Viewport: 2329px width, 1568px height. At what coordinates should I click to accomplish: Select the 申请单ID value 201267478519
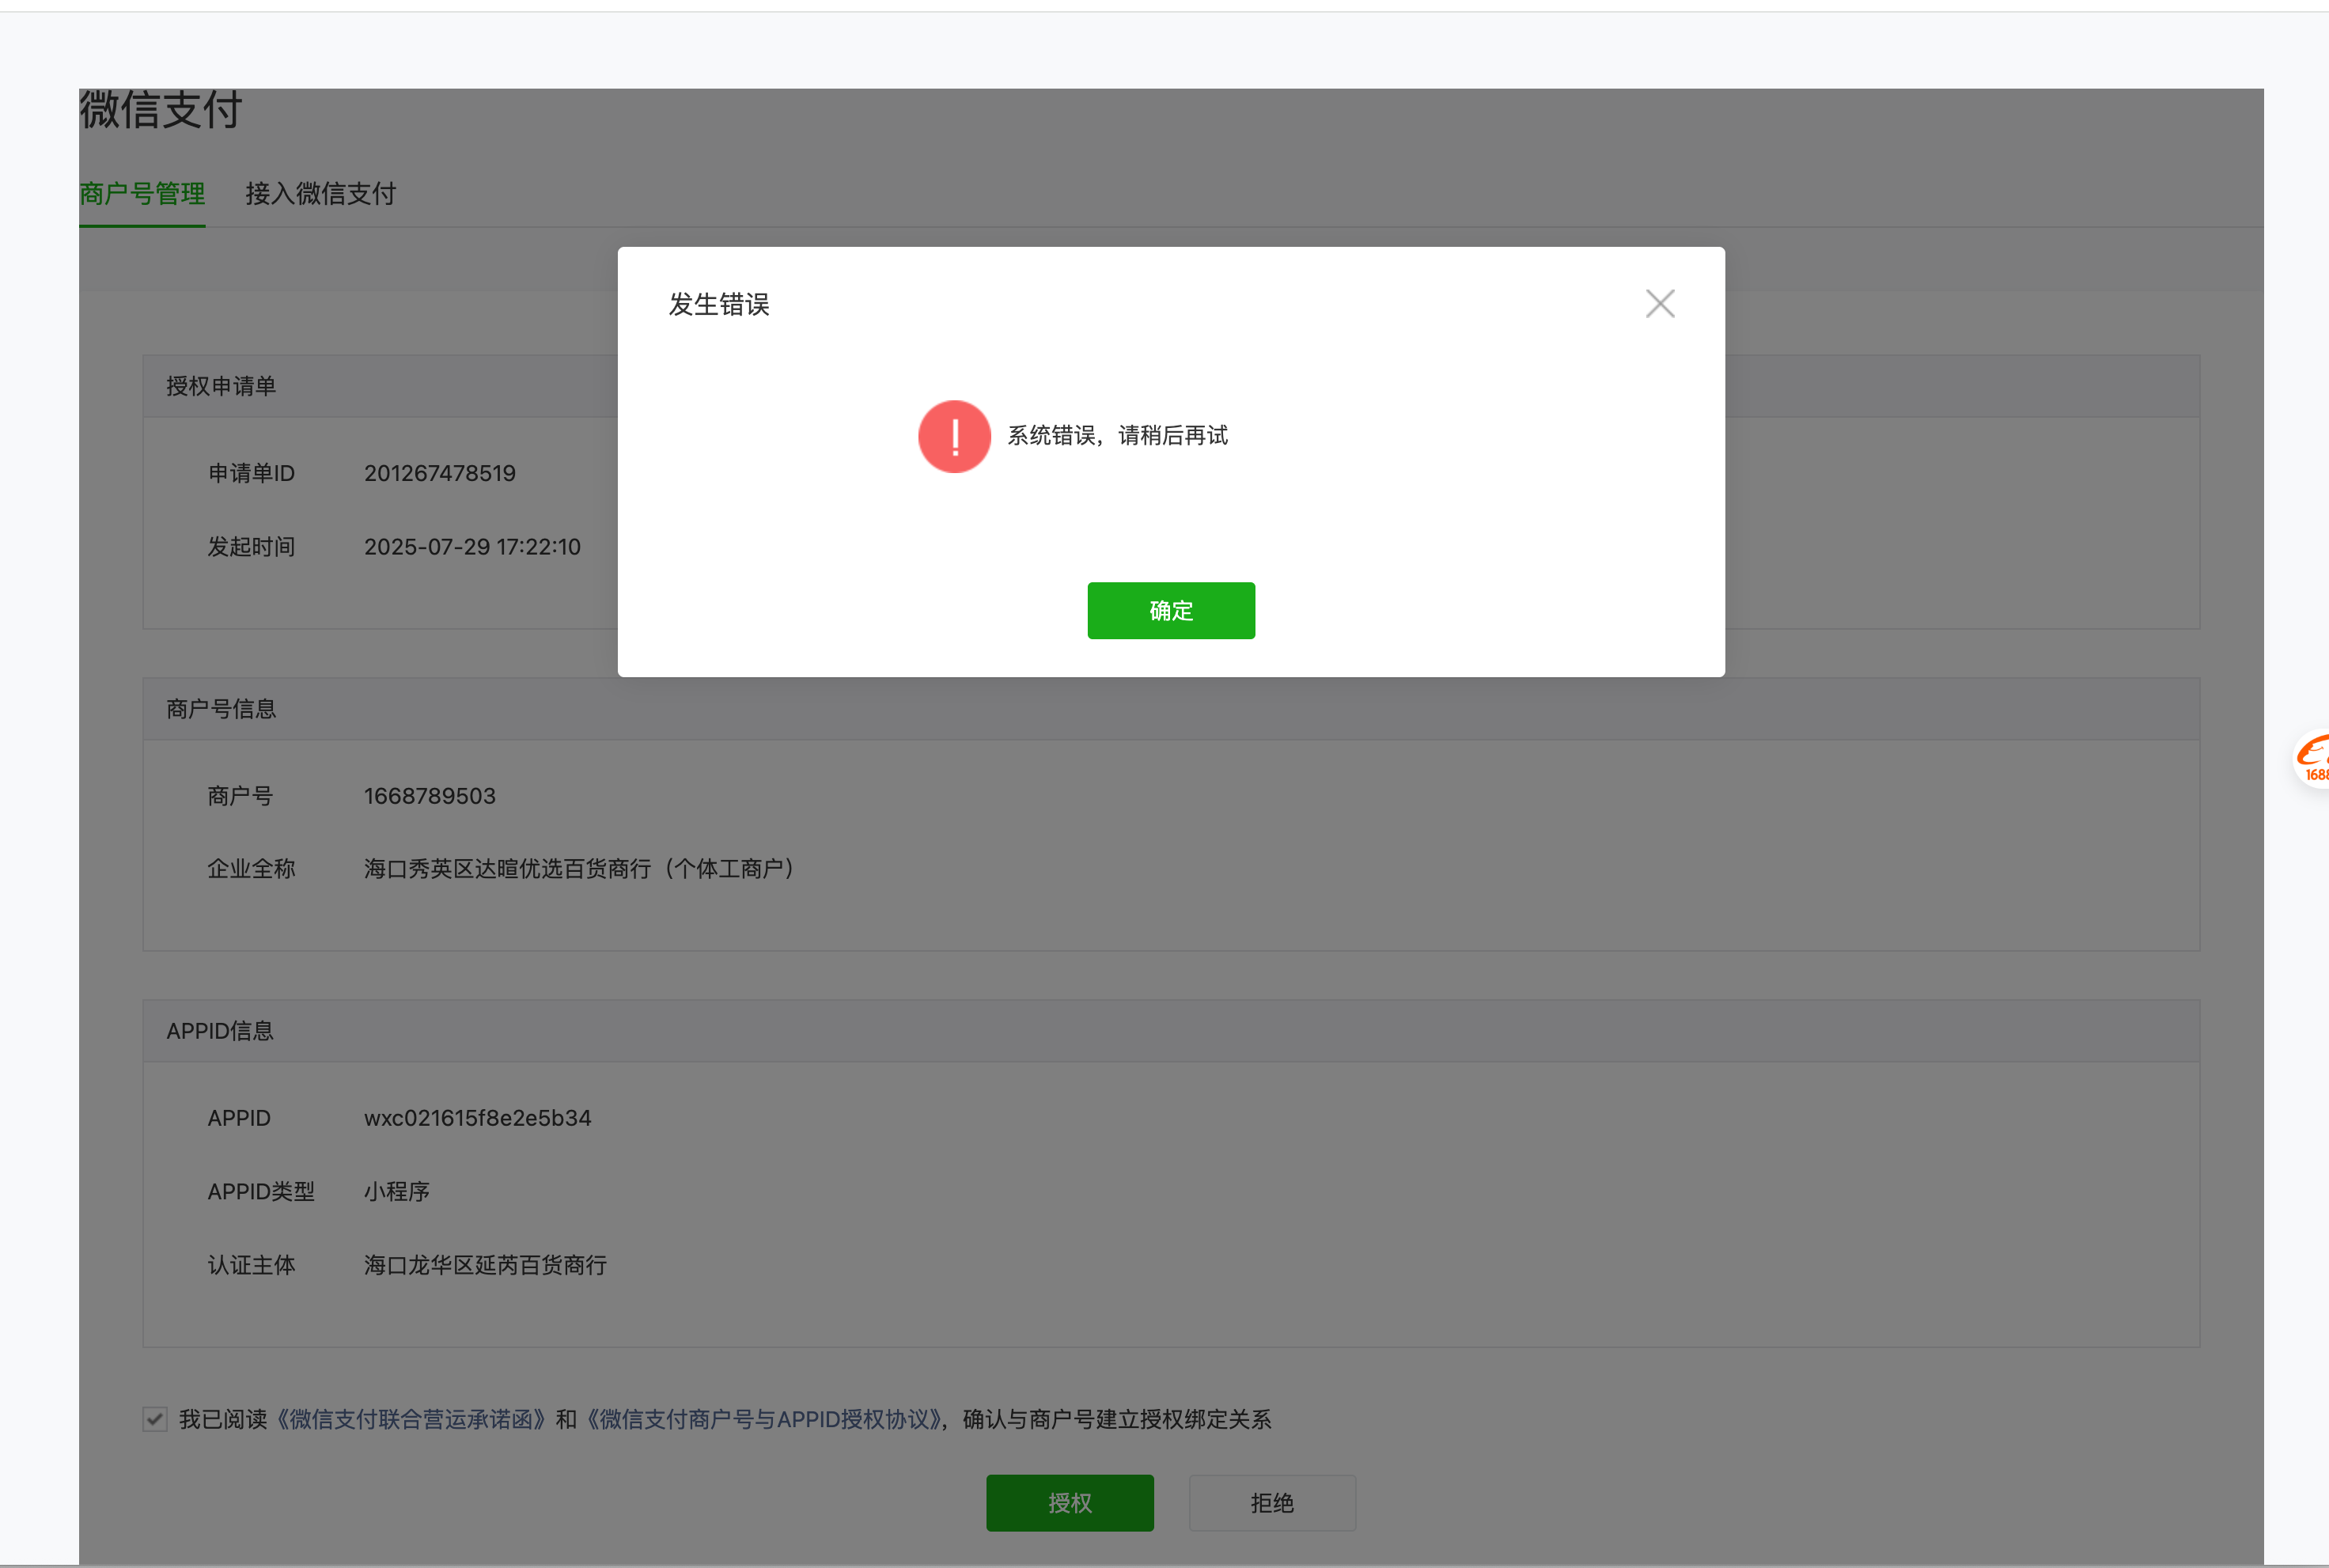click(x=439, y=473)
